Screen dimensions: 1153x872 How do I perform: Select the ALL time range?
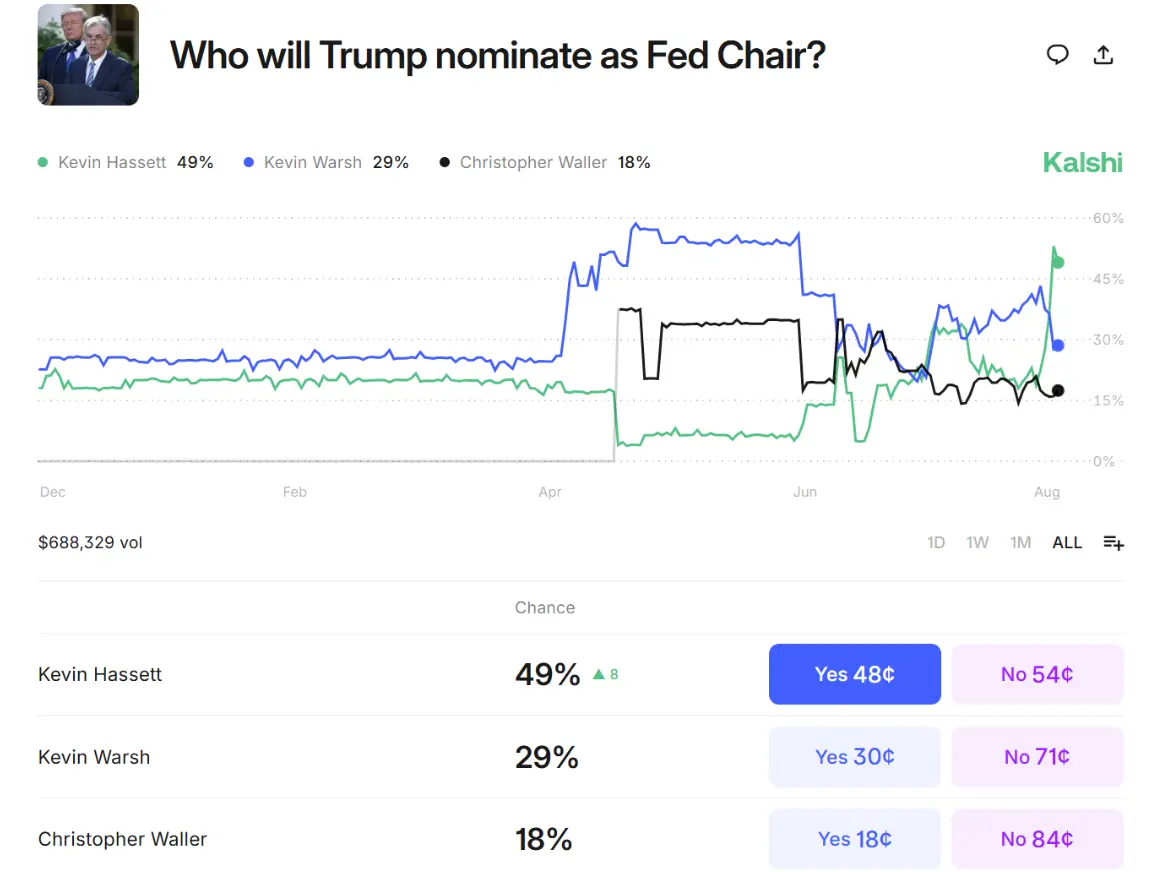(1067, 543)
